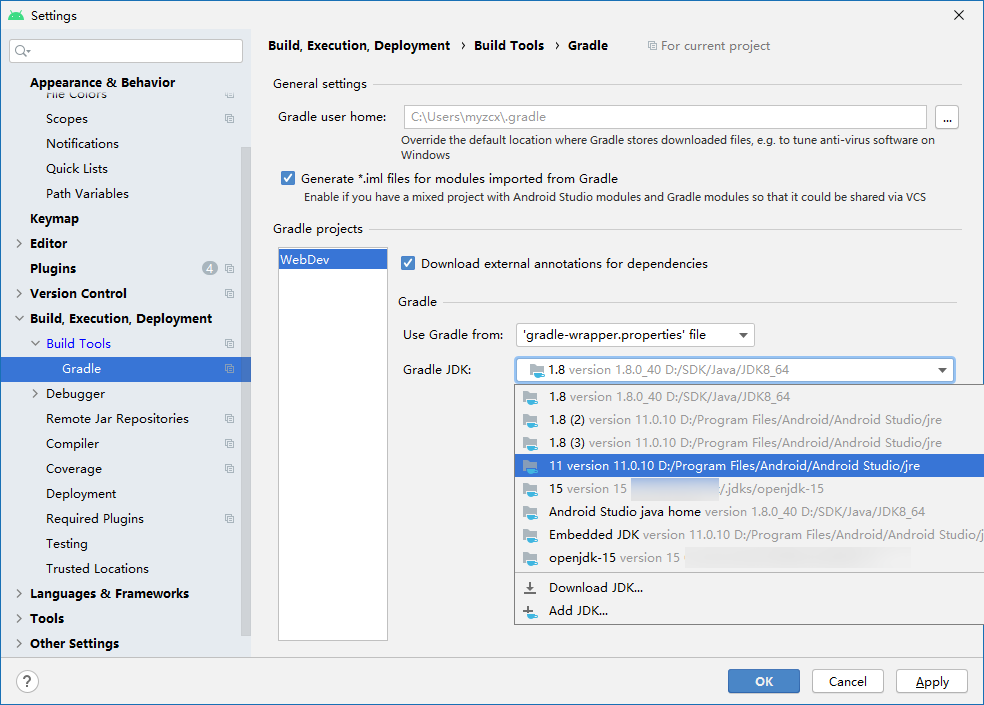Collapse the Build Tools node
Image resolution: width=984 pixels, height=705 pixels.
pyautogui.click(x=35, y=343)
